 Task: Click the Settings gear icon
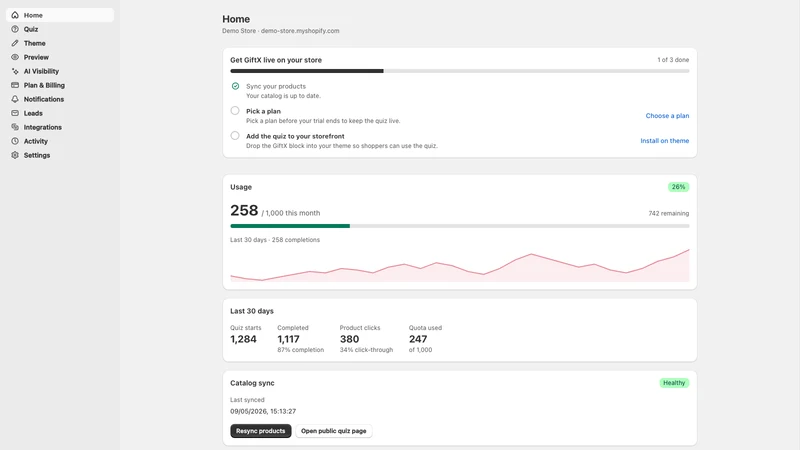coord(15,155)
